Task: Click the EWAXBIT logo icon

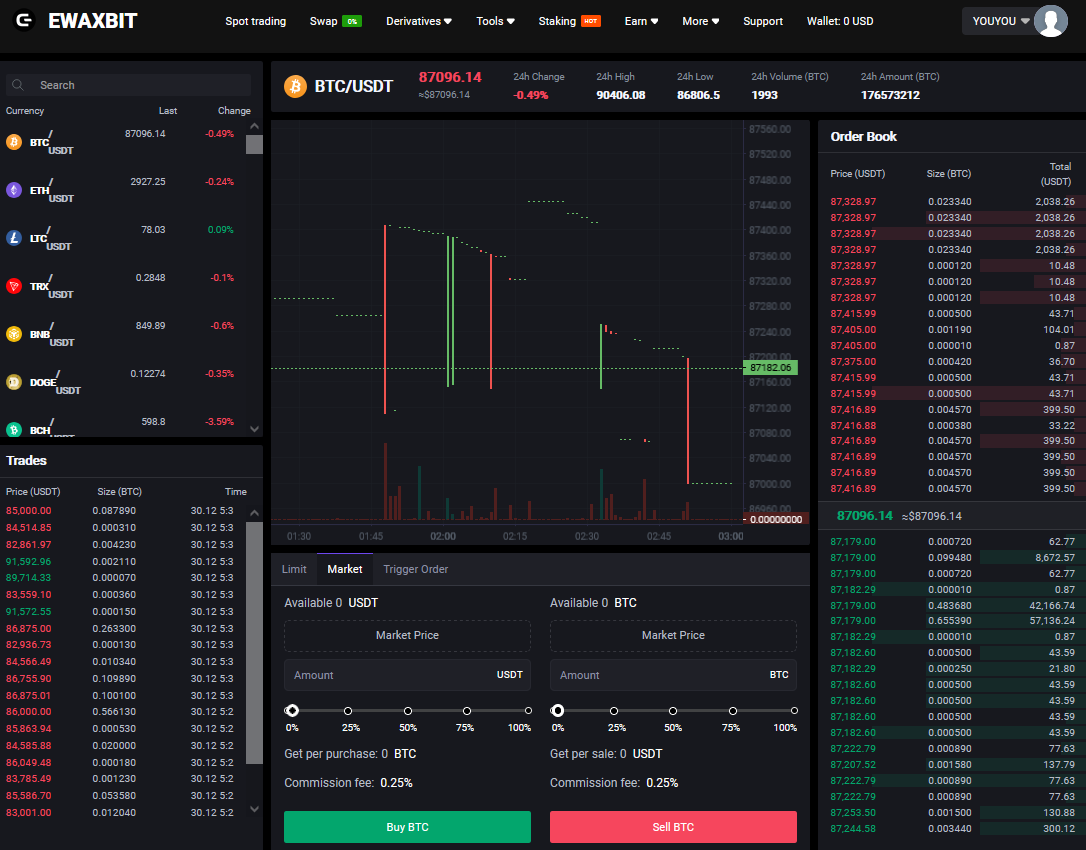Action: [25, 21]
